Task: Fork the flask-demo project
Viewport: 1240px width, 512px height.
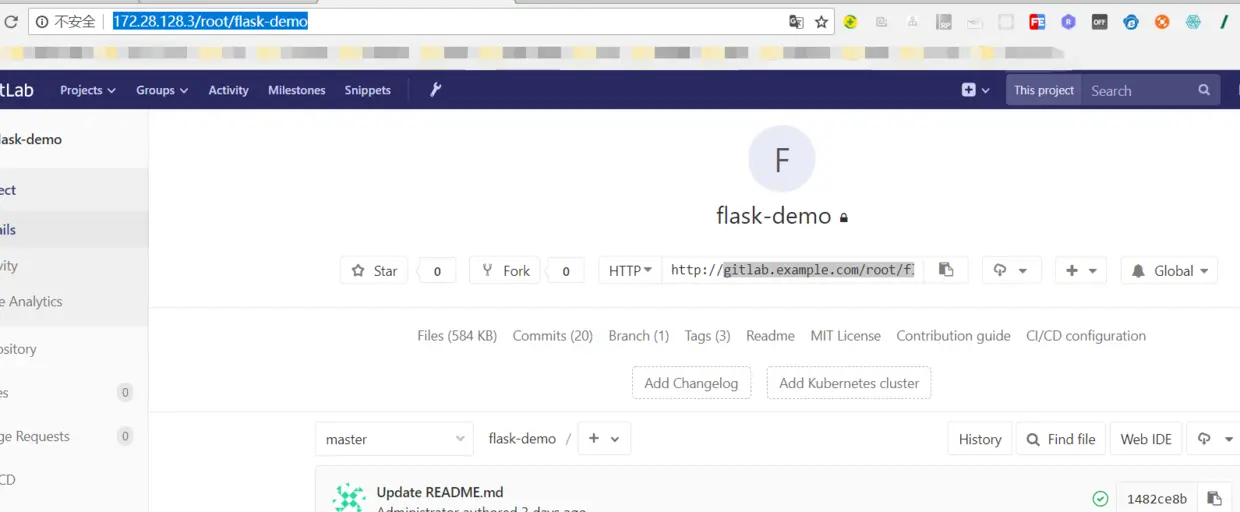Action: (x=505, y=270)
